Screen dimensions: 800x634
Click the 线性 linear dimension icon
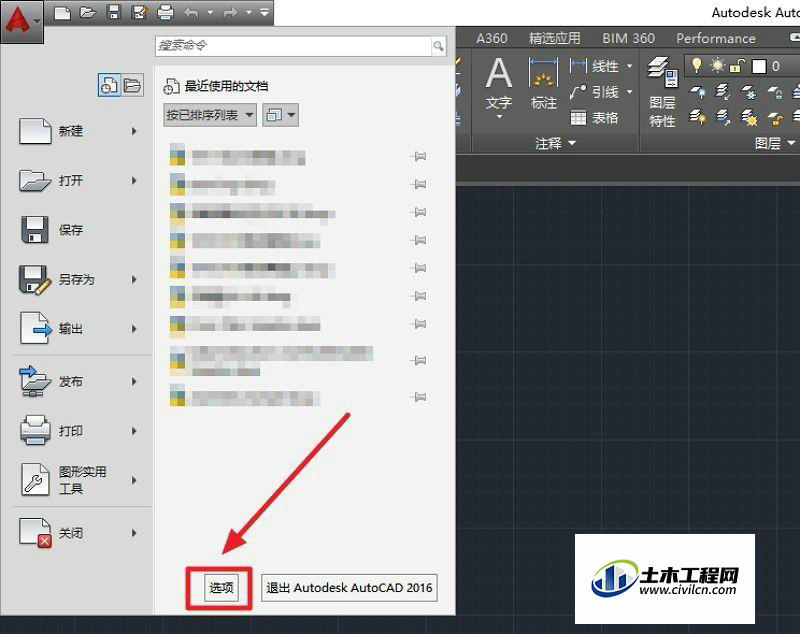tap(578, 65)
